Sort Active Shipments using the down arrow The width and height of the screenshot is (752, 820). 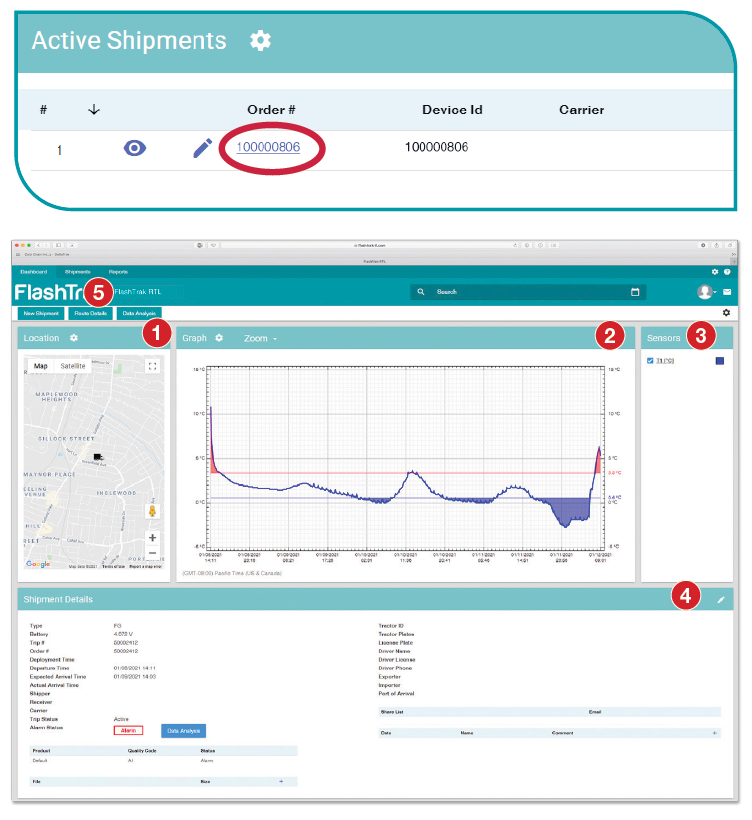coord(94,109)
